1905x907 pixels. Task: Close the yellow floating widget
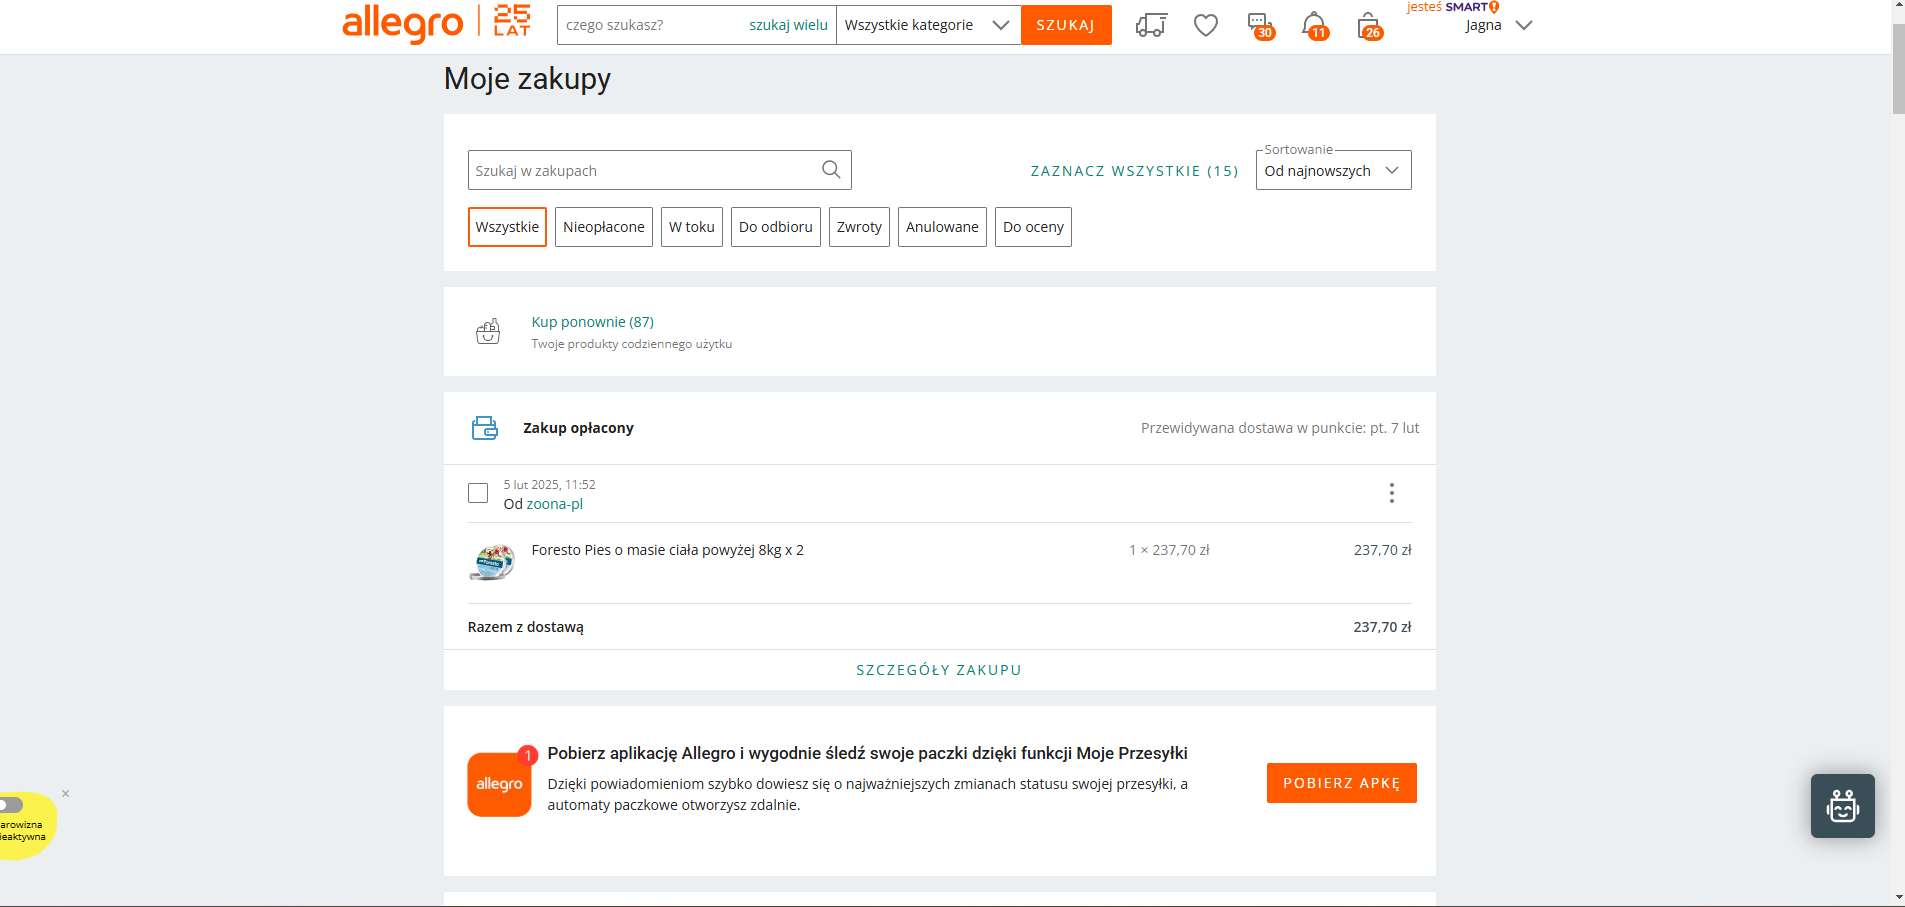(x=66, y=794)
